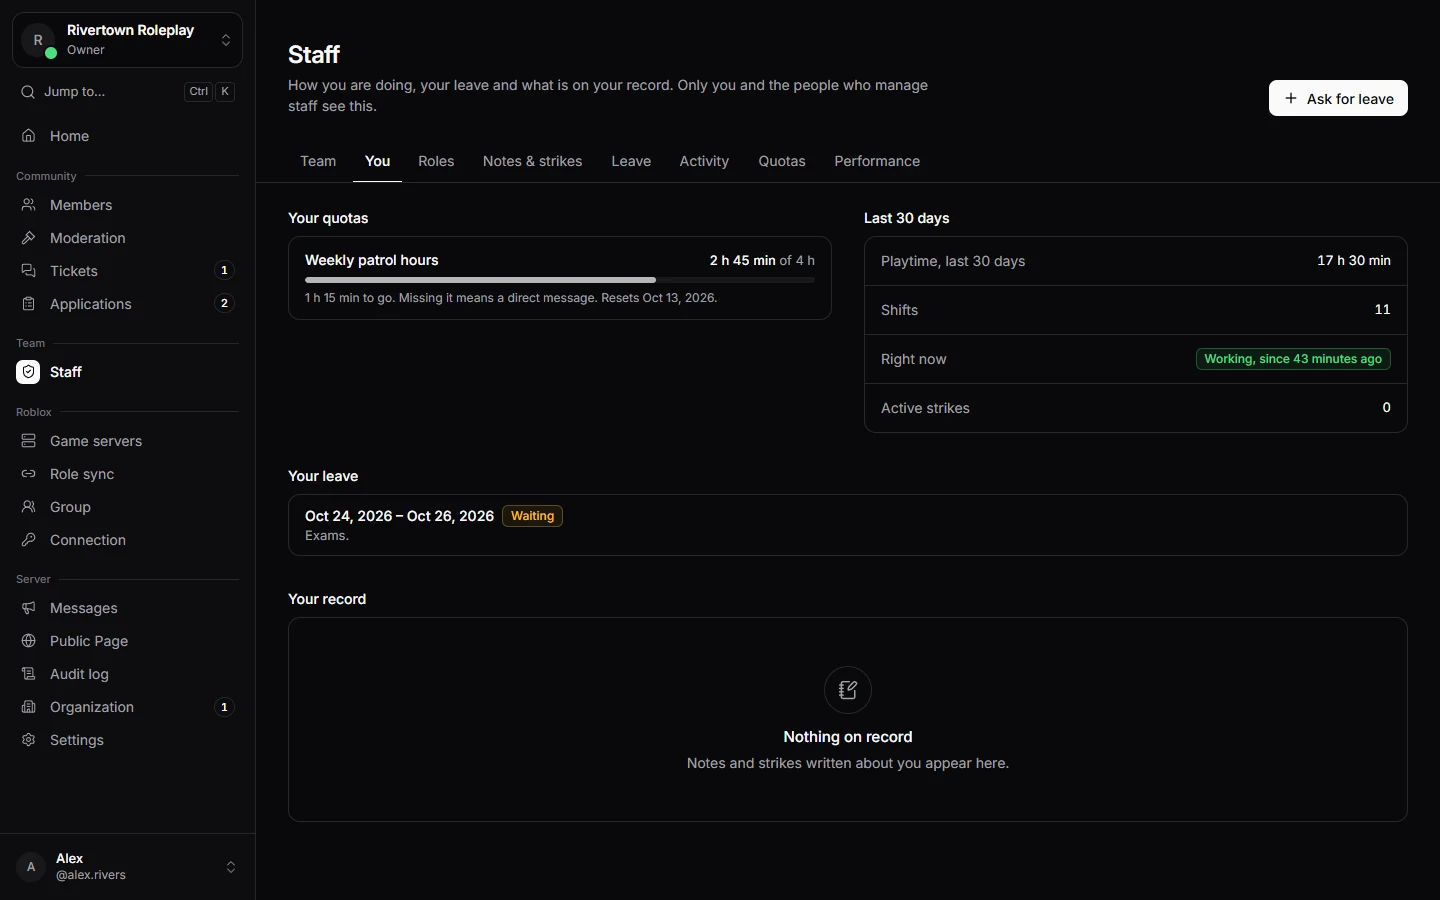The width and height of the screenshot is (1440, 900).
Task: Click the search magnifier icon beside Jump to
Action: [28, 92]
